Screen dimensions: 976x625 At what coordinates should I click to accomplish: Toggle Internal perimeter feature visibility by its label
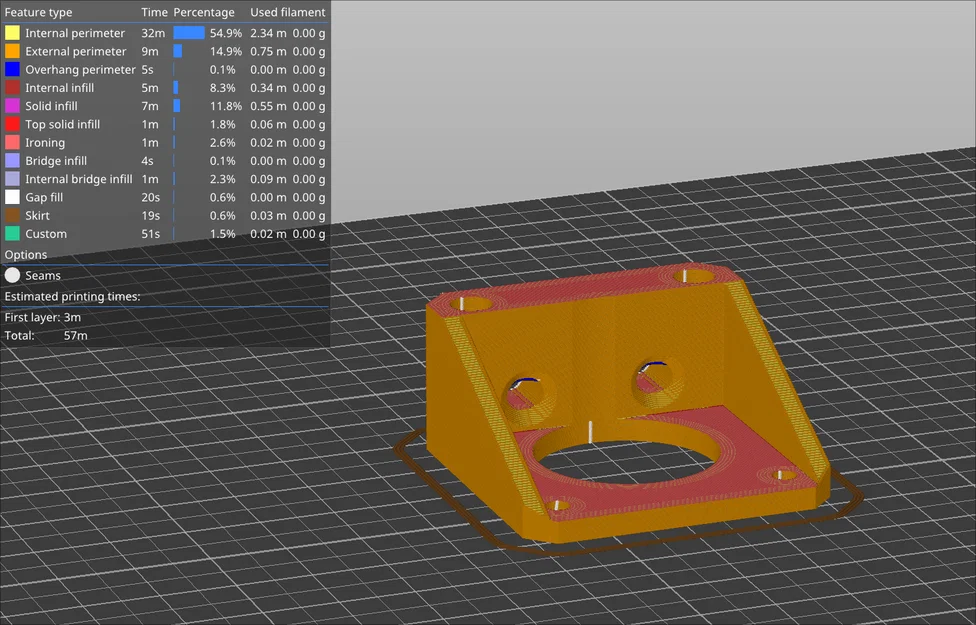coord(75,33)
